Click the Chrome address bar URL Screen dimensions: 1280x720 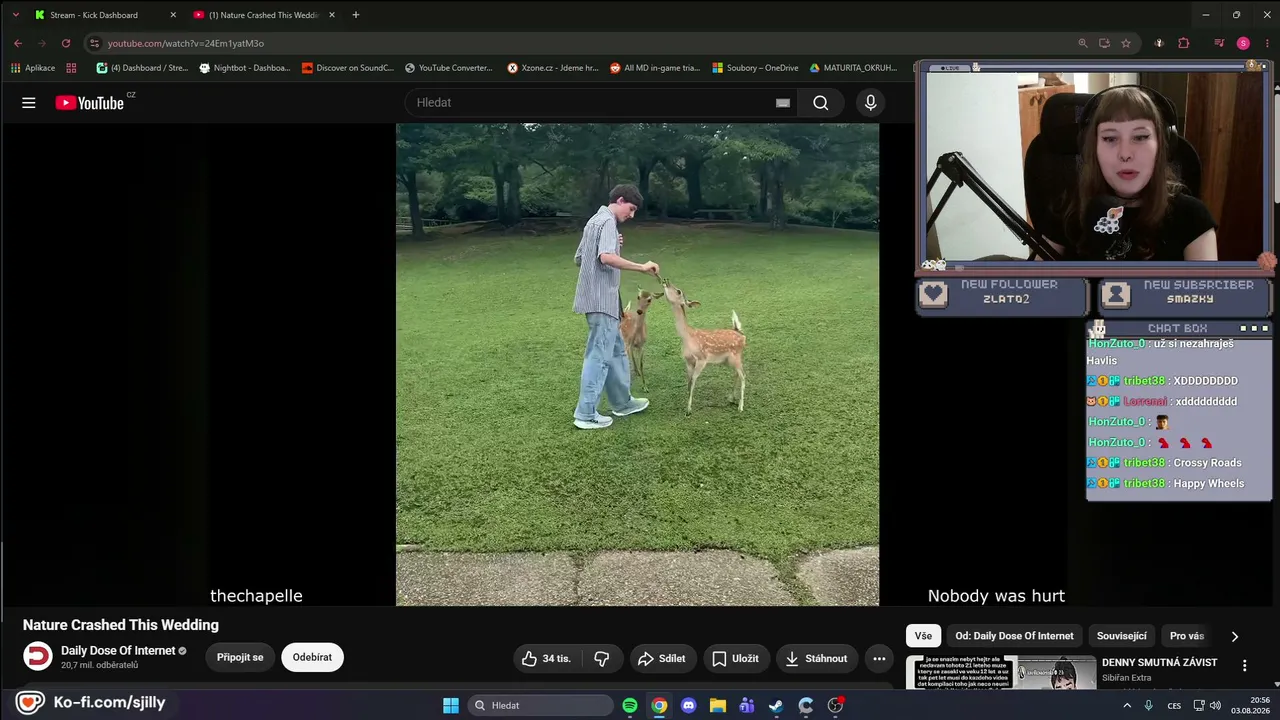186,43
